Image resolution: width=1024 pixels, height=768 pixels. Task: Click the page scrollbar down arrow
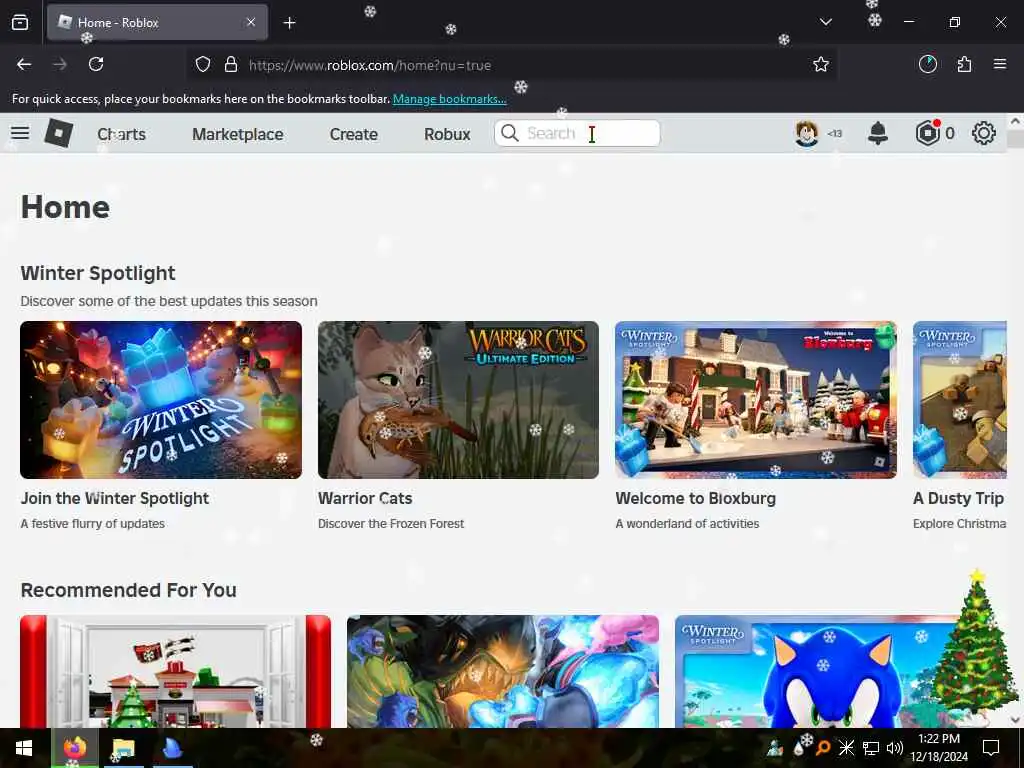click(1015, 720)
